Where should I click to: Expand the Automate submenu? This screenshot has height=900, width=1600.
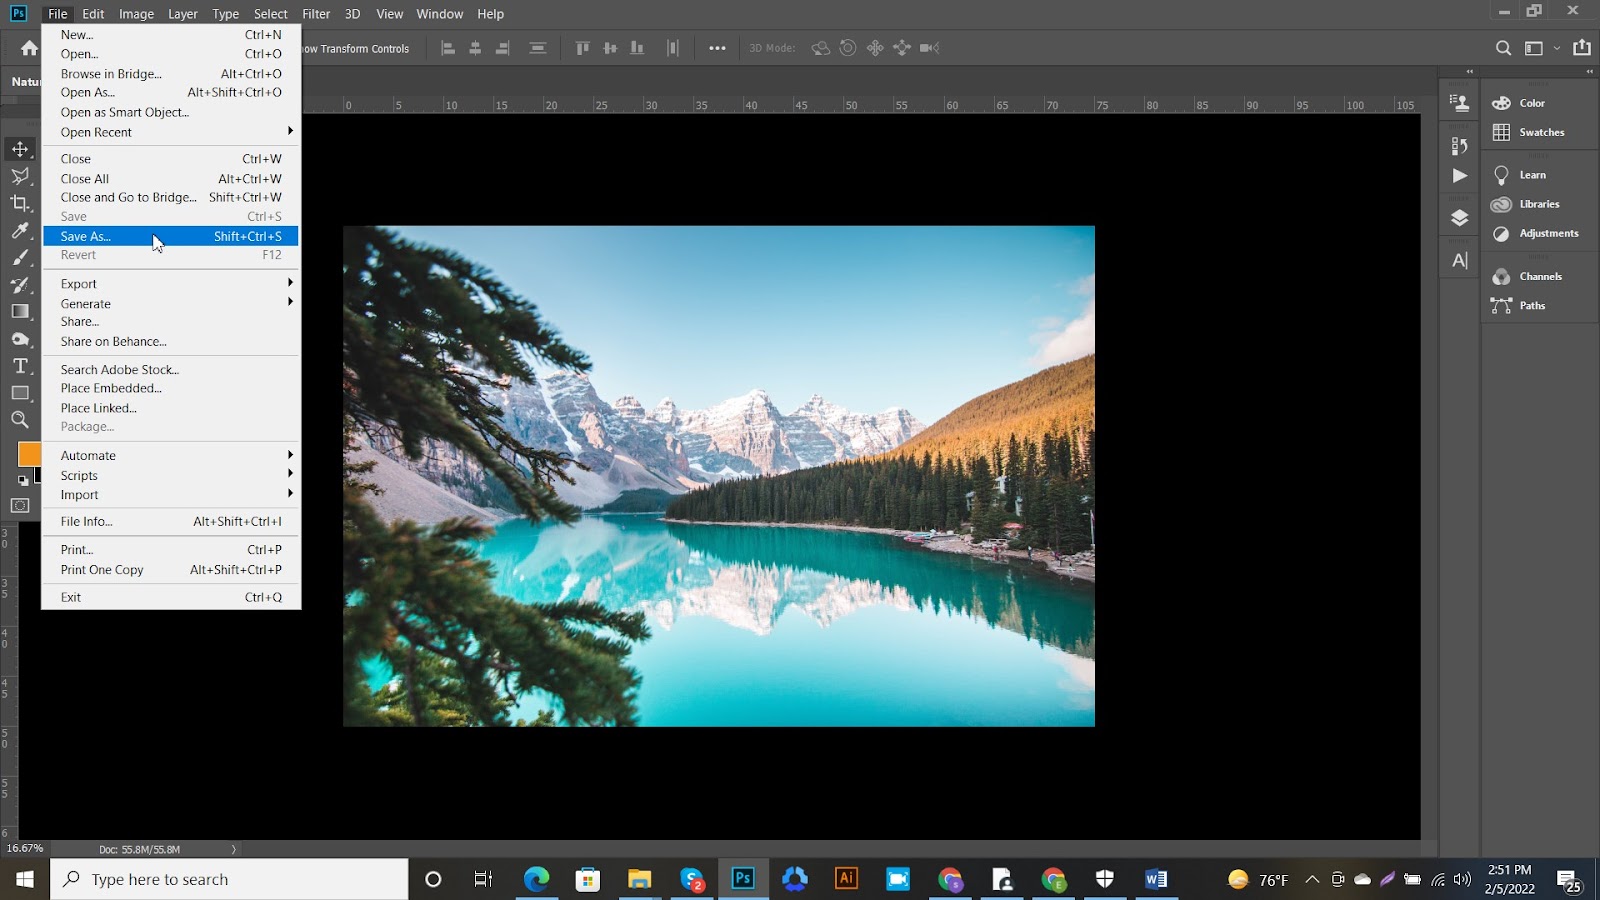(171, 456)
